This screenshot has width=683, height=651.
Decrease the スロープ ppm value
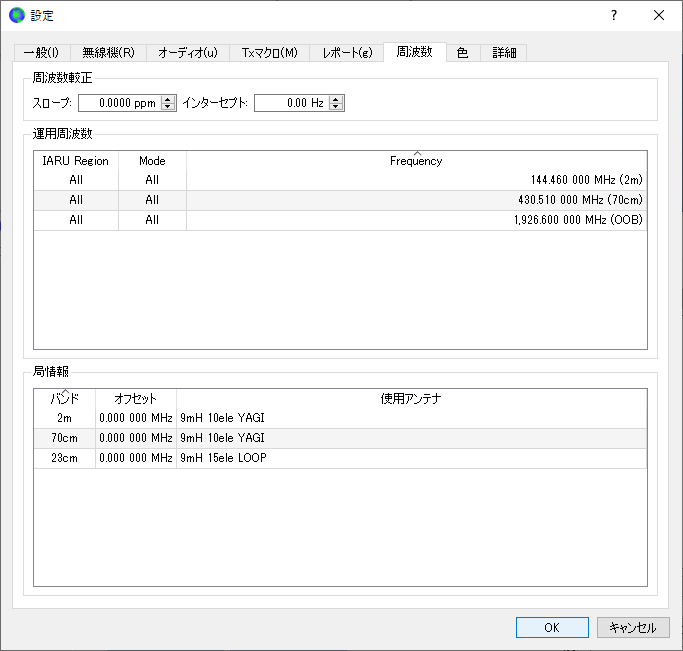168,107
